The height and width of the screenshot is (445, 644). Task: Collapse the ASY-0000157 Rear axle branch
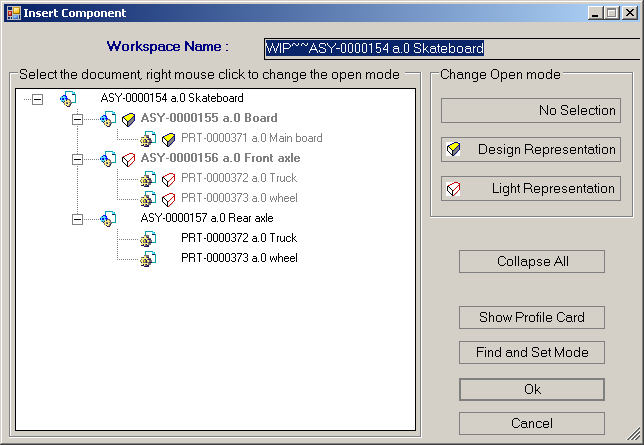click(x=78, y=218)
